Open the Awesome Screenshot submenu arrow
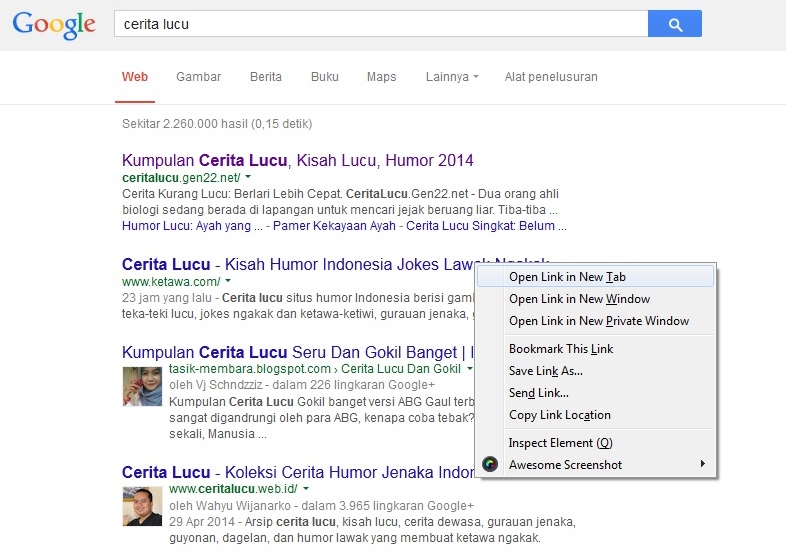 click(703, 464)
